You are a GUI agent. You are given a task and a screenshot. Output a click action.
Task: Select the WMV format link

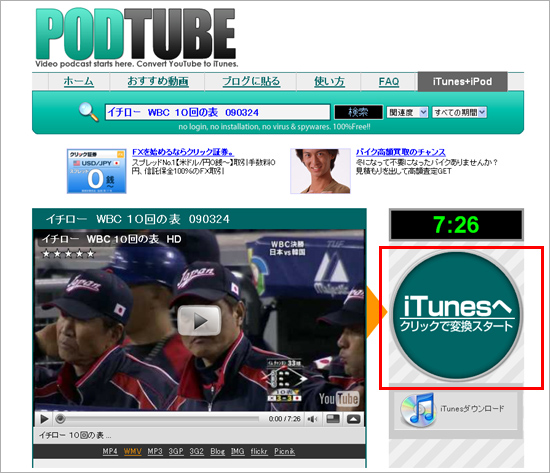click(x=133, y=451)
